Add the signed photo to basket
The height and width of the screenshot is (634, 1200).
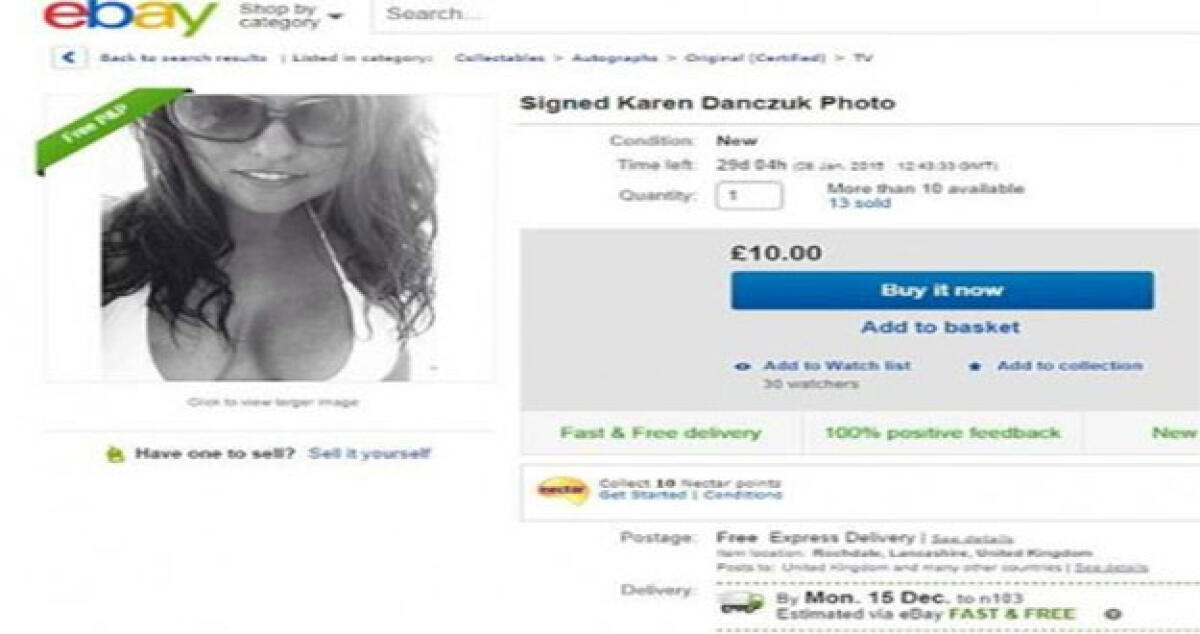tap(942, 326)
